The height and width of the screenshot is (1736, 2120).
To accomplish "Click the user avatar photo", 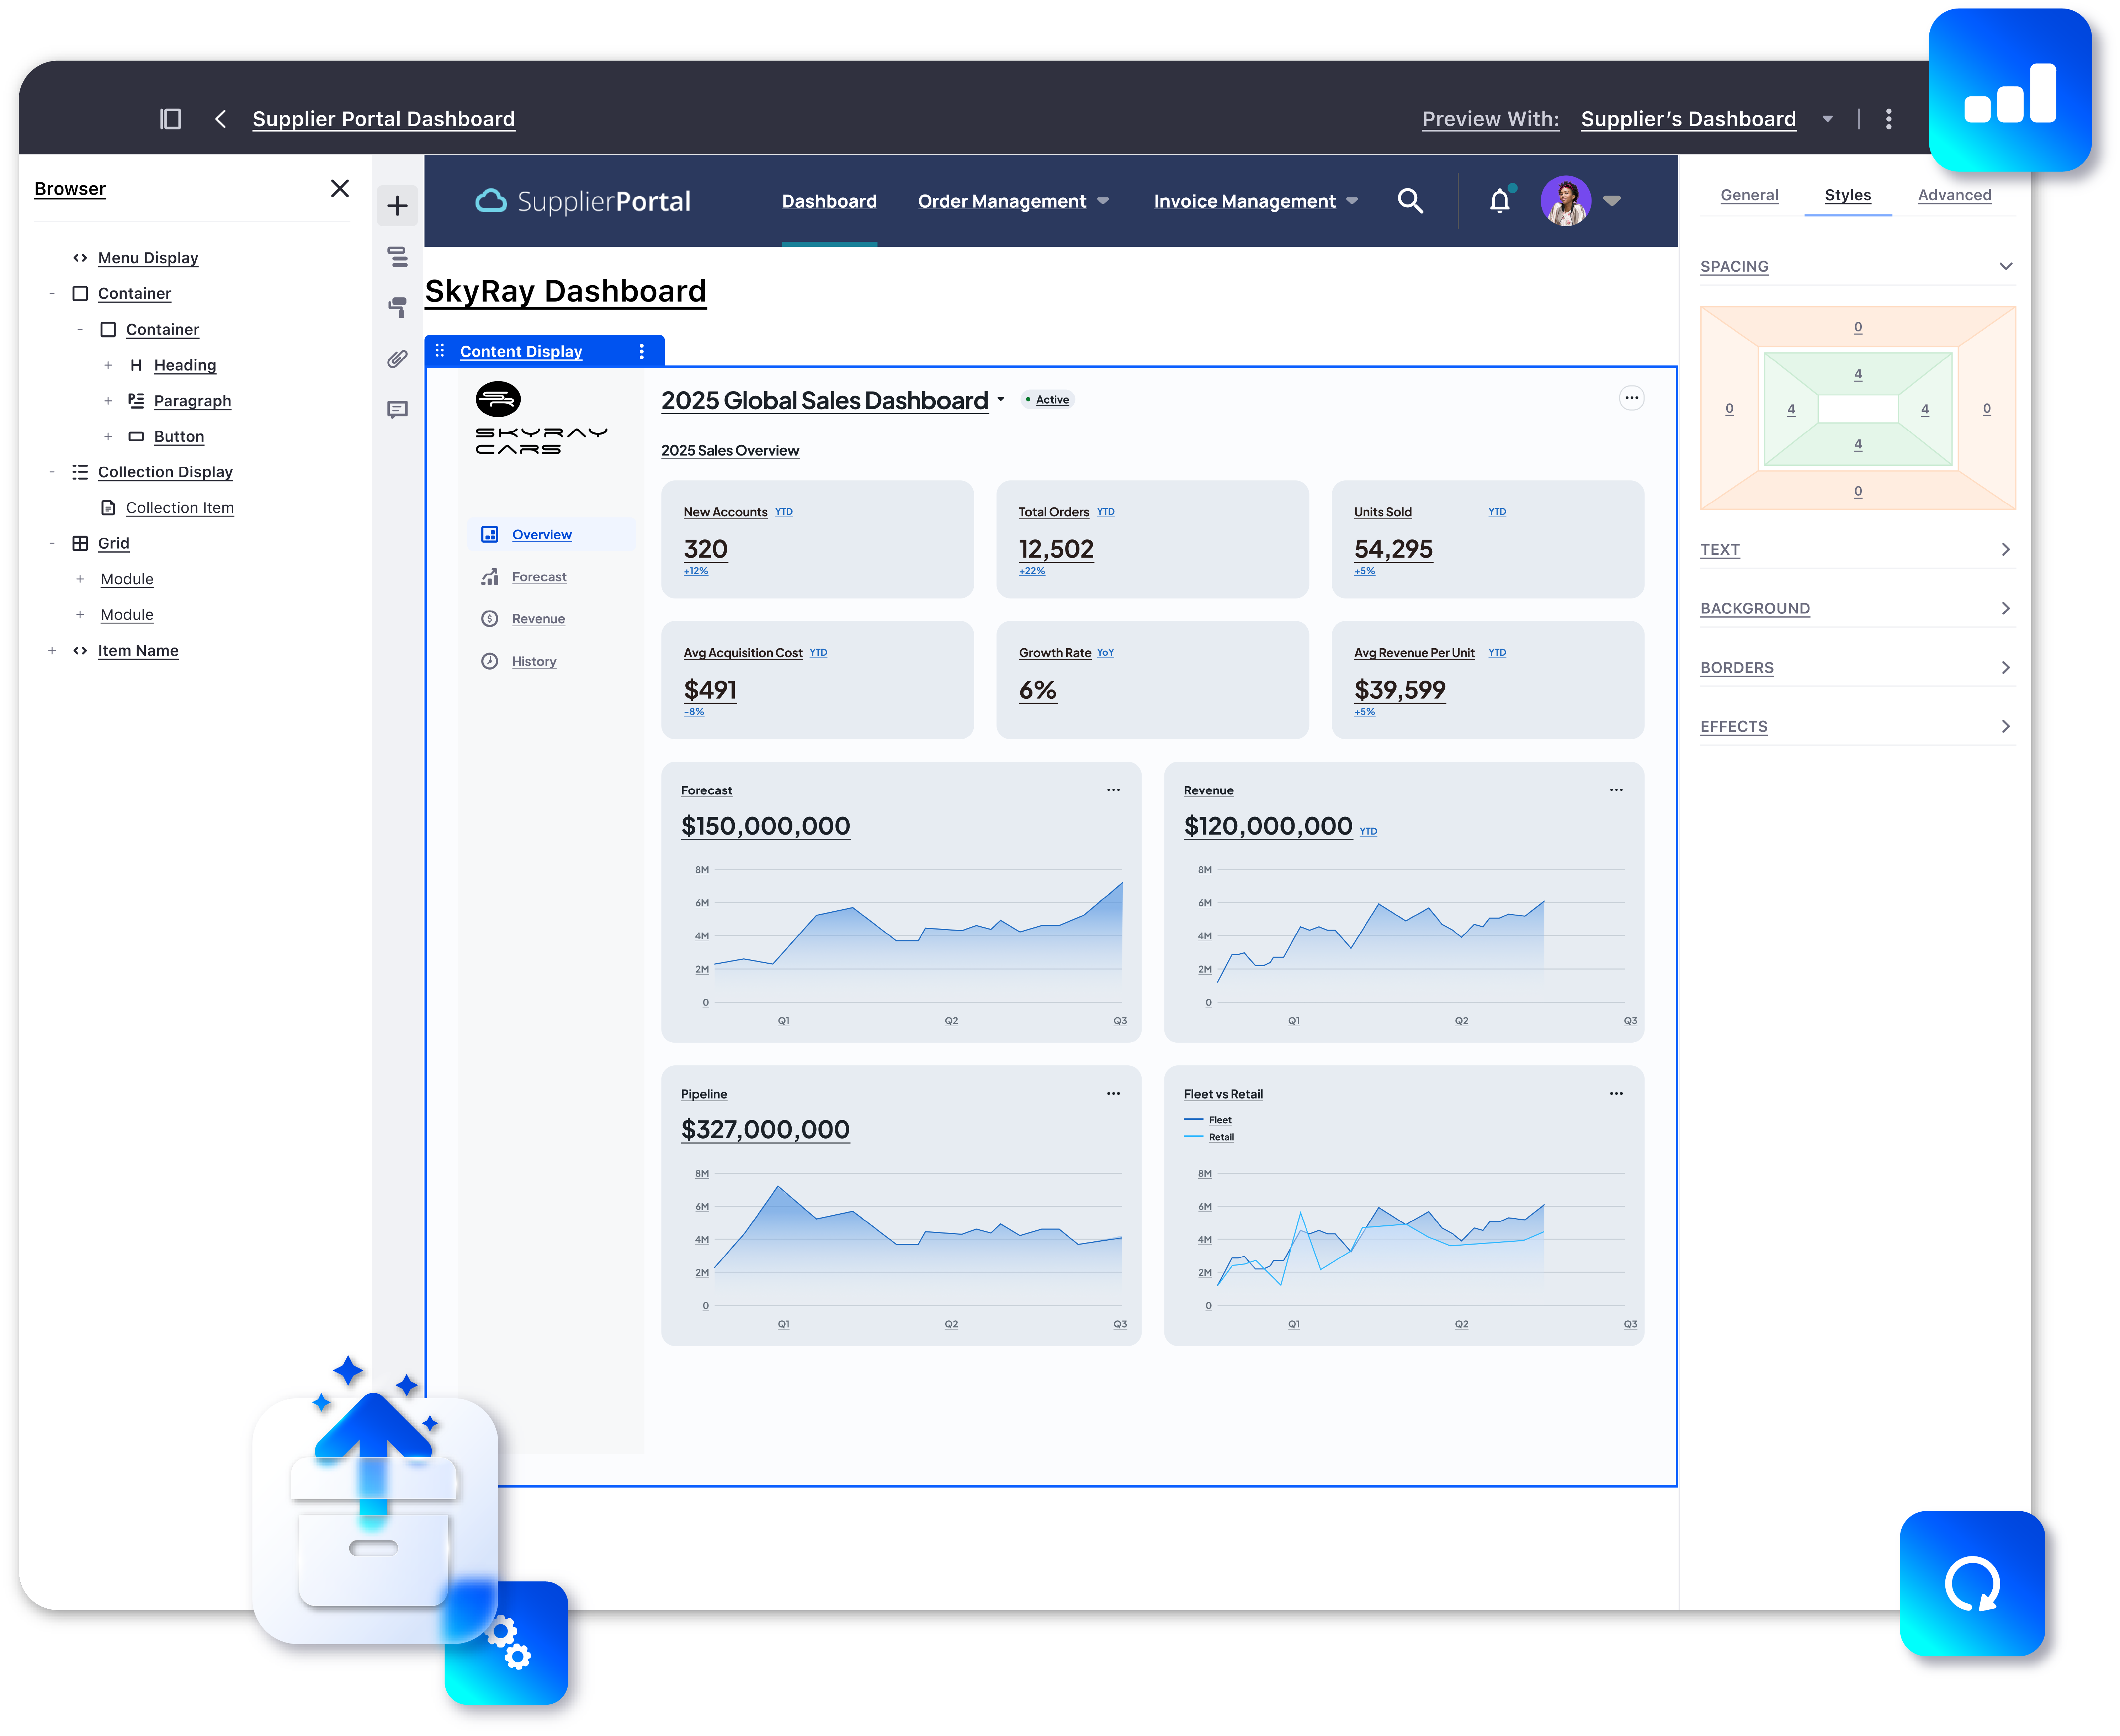I will [1566, 201].
